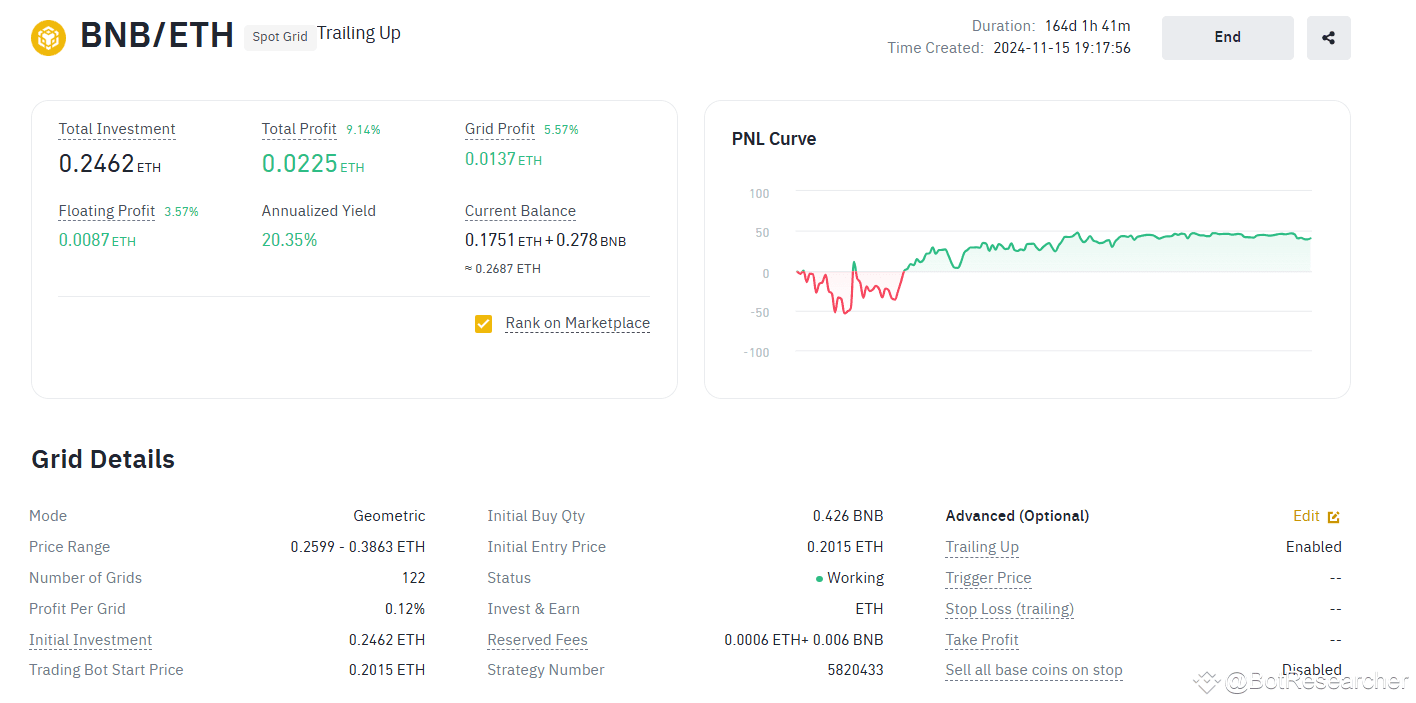
Task: Toggle the Rank on Marketplace checkbox
Action: (484, 324)
